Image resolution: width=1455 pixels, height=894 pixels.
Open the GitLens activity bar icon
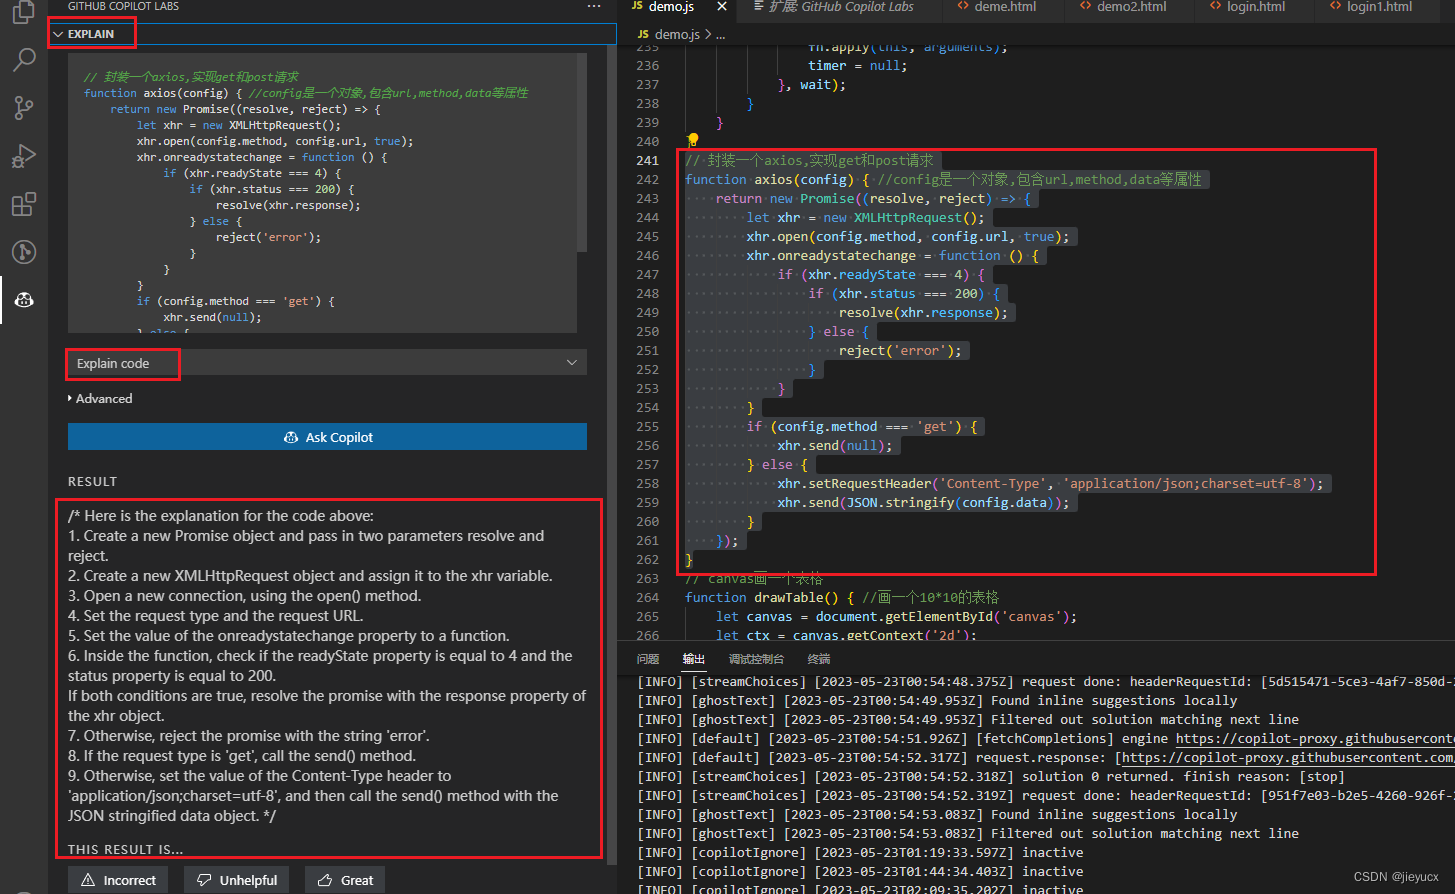point(23,252)
